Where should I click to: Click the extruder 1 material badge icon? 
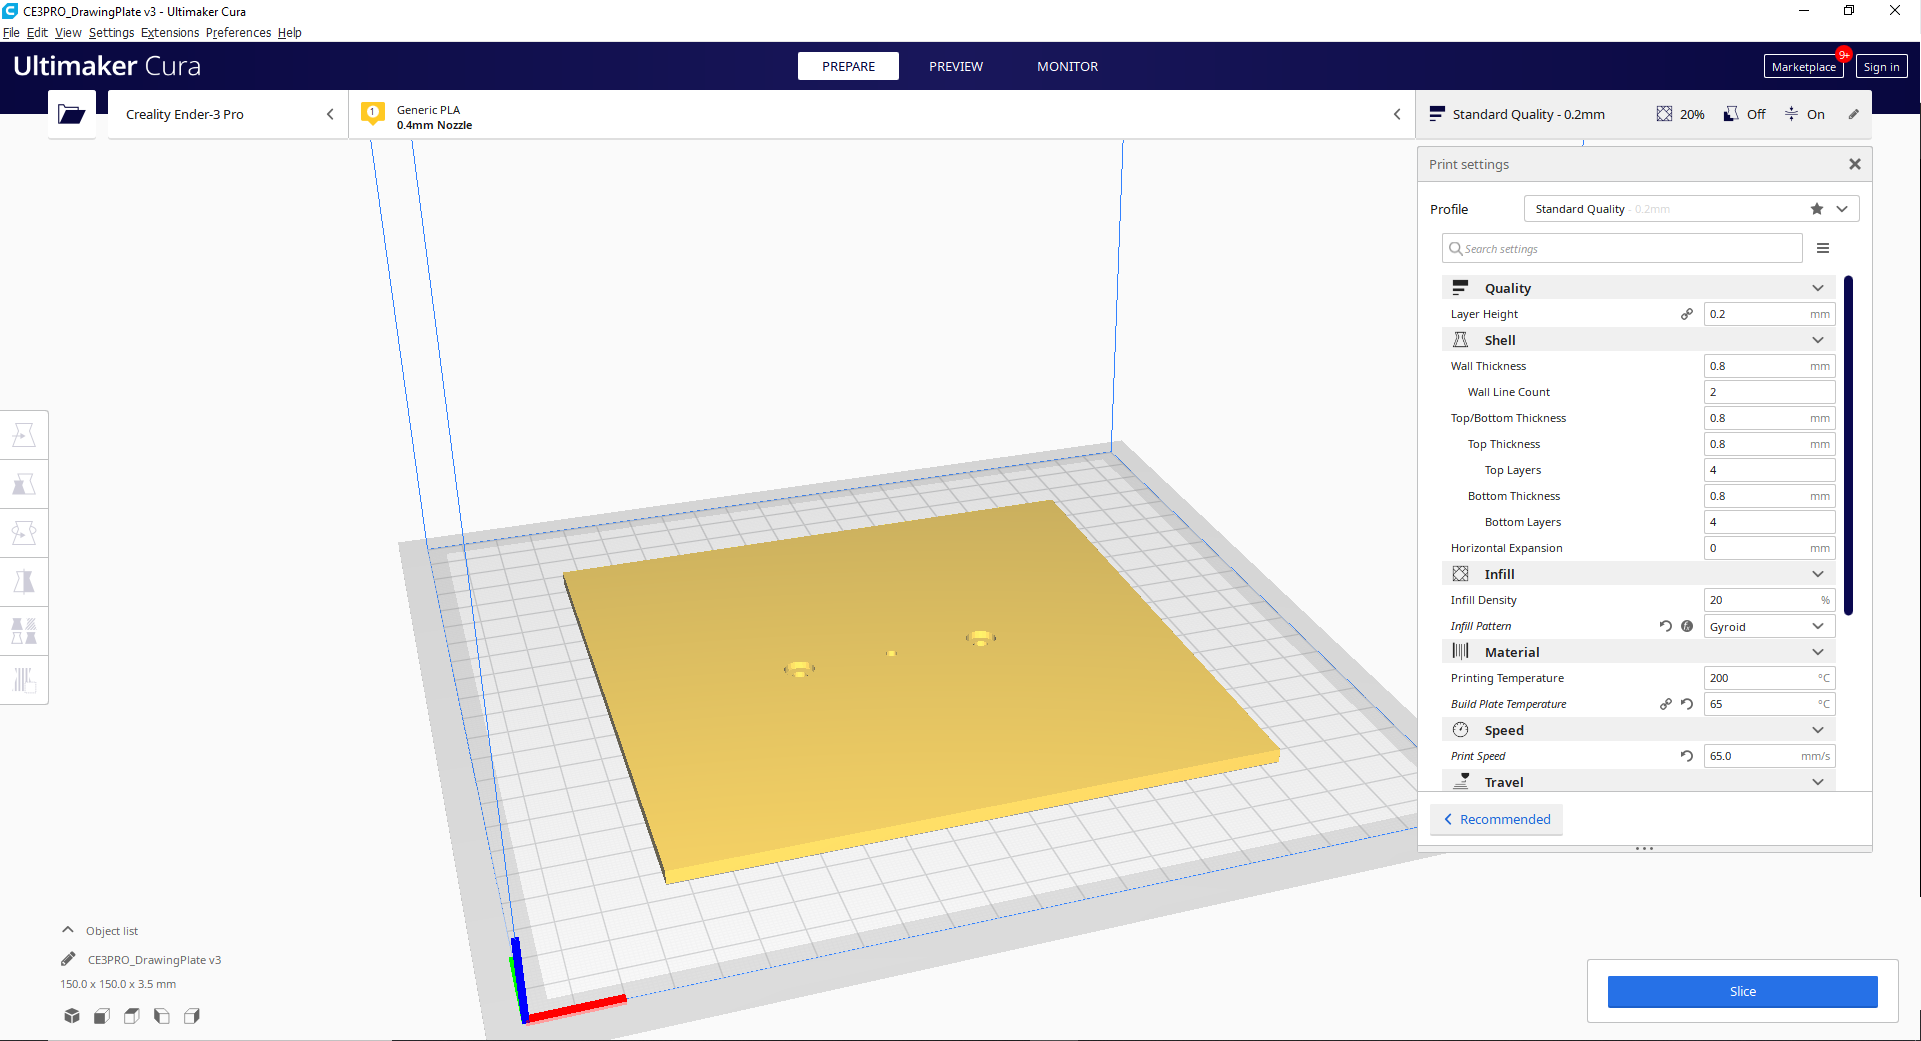tap(373, 114)
